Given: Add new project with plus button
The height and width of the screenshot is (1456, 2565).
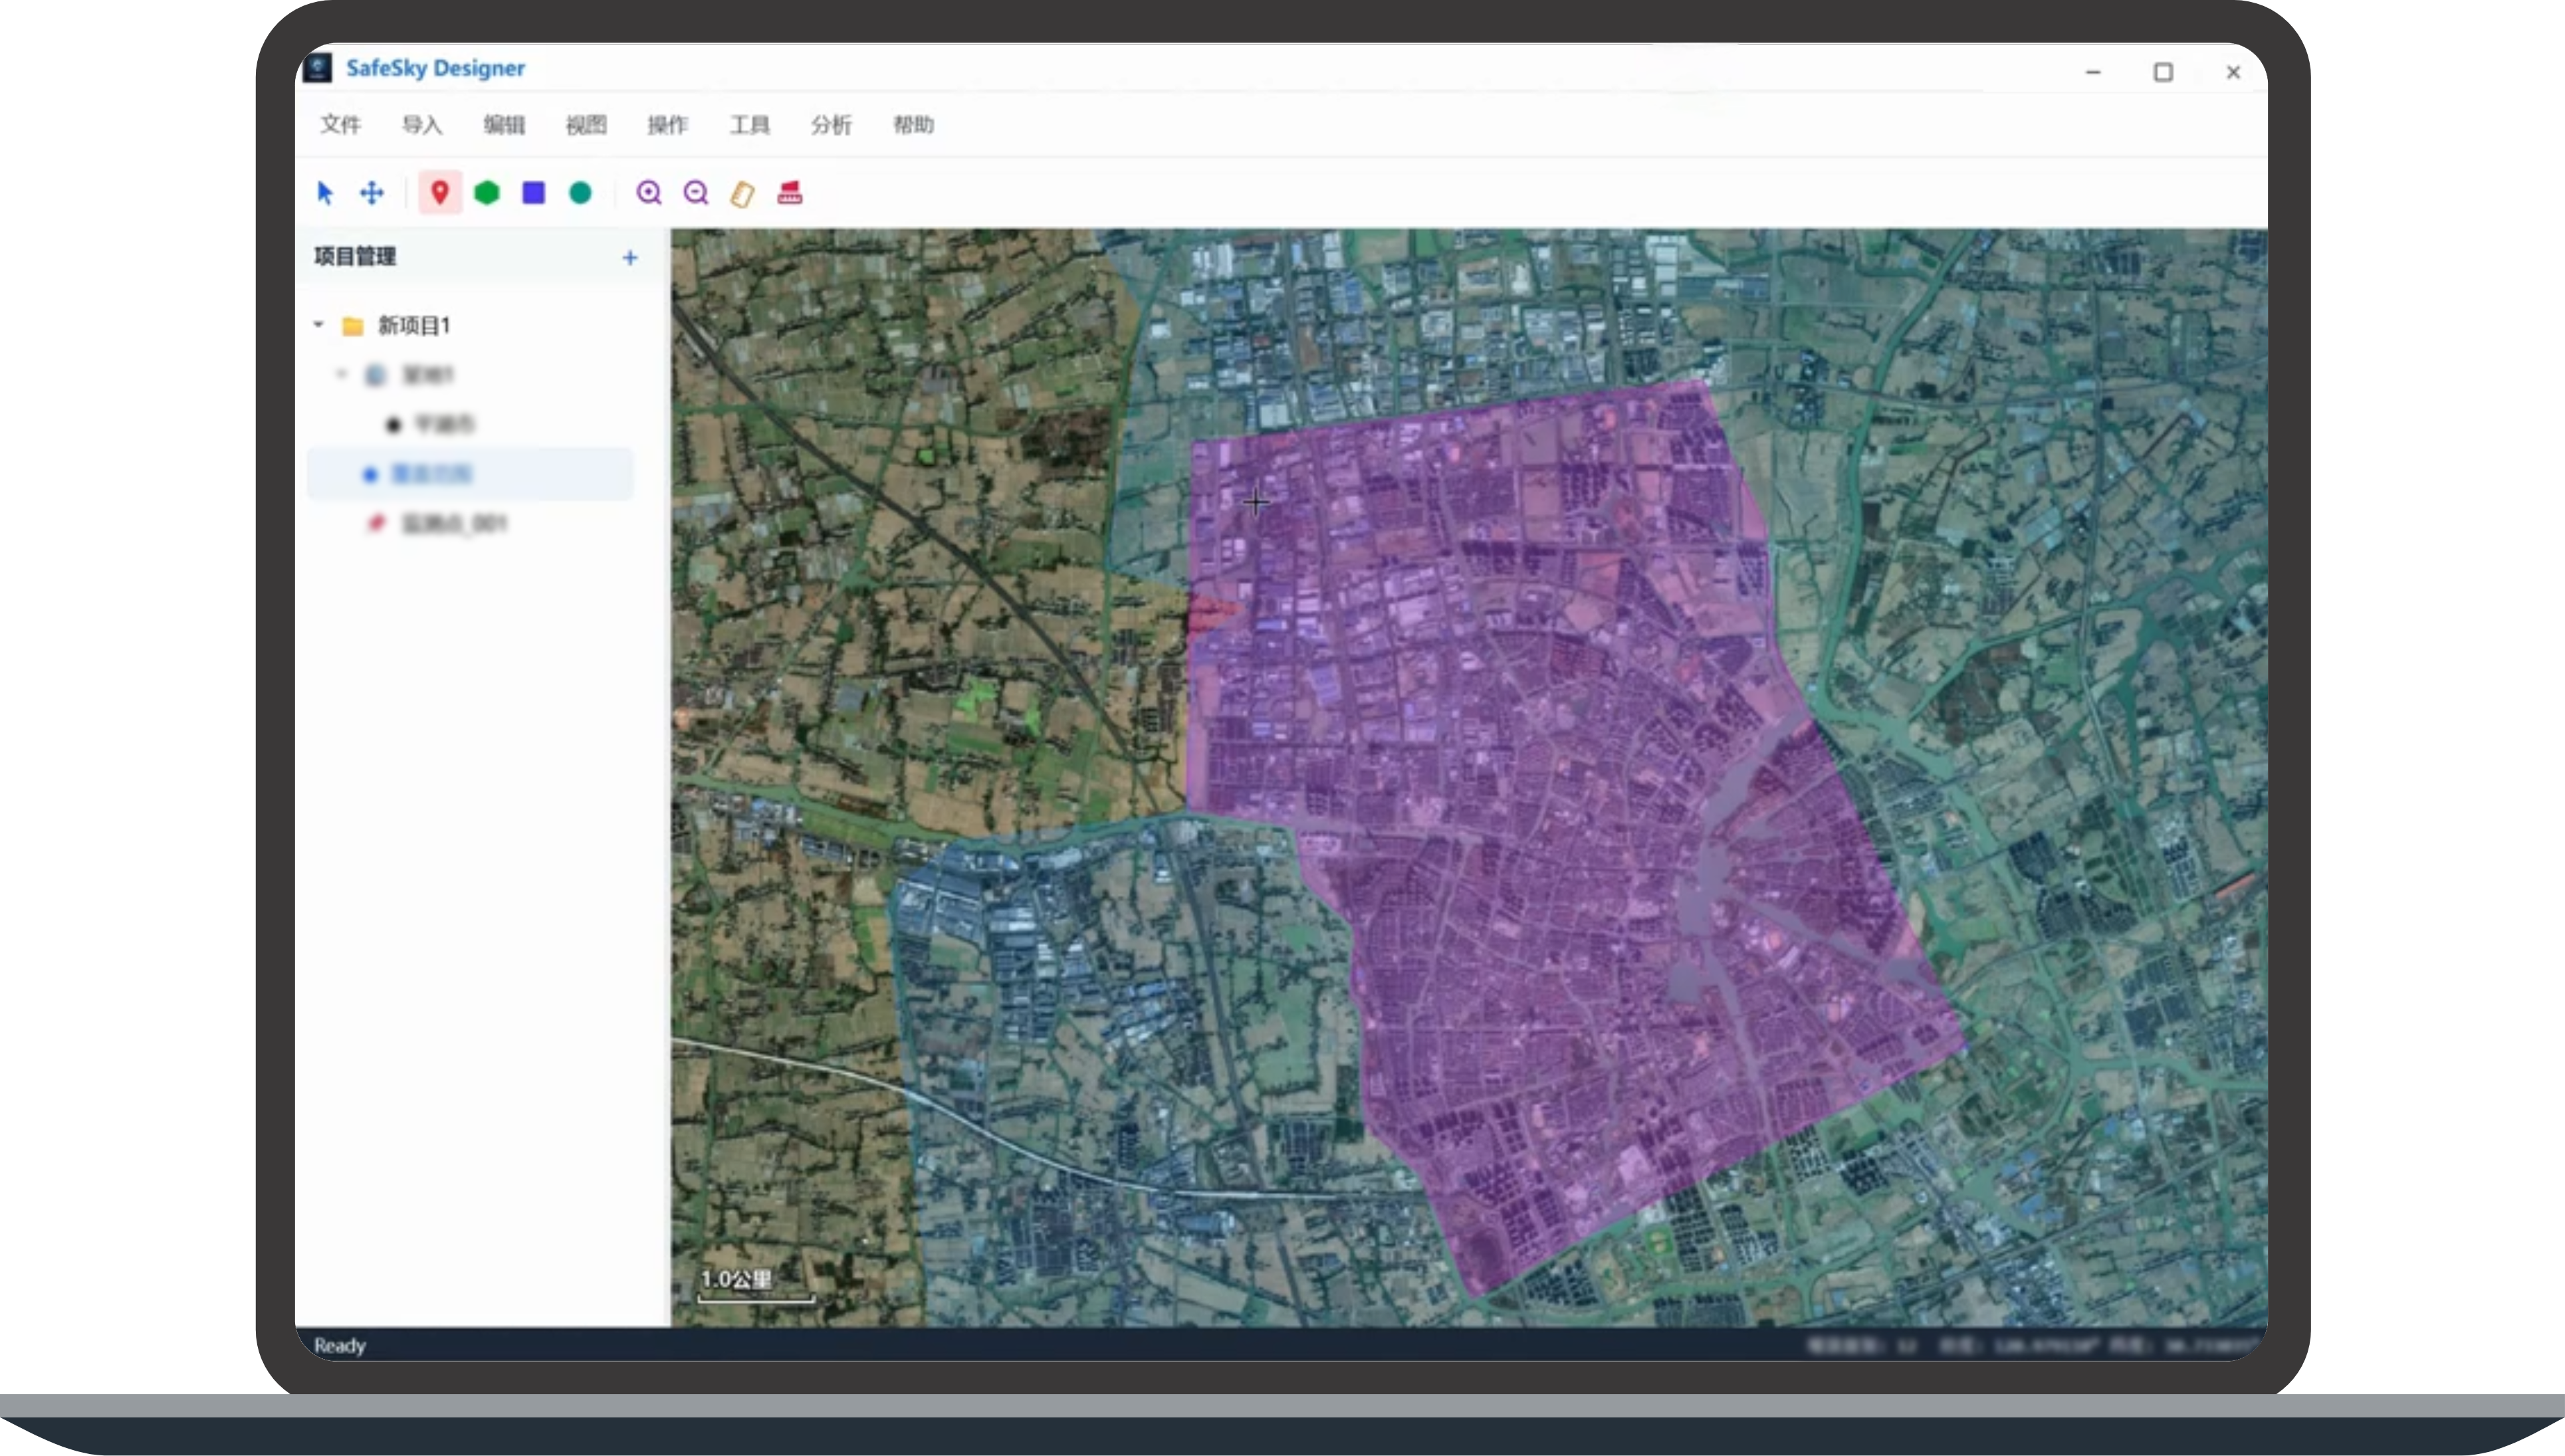Looking at the screenshot, I should [x=630, y=258].
